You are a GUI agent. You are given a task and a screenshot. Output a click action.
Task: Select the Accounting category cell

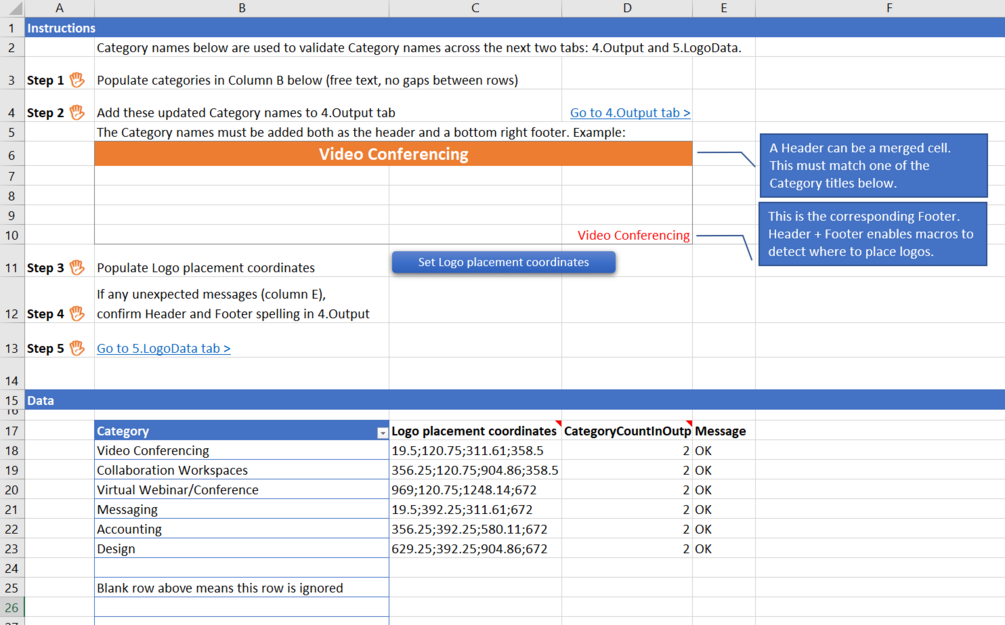click(x=242, y=529)
